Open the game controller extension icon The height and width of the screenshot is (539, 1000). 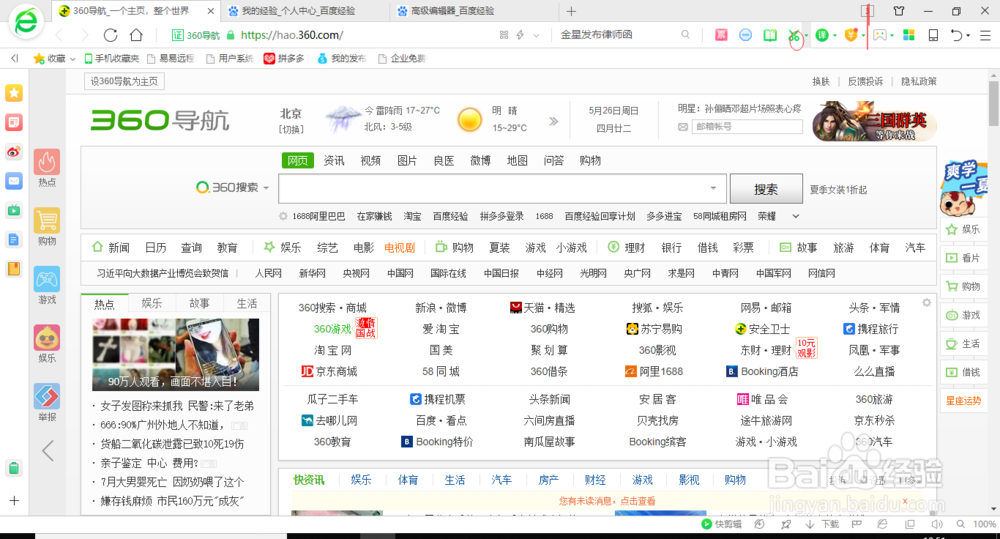(879, 35)
